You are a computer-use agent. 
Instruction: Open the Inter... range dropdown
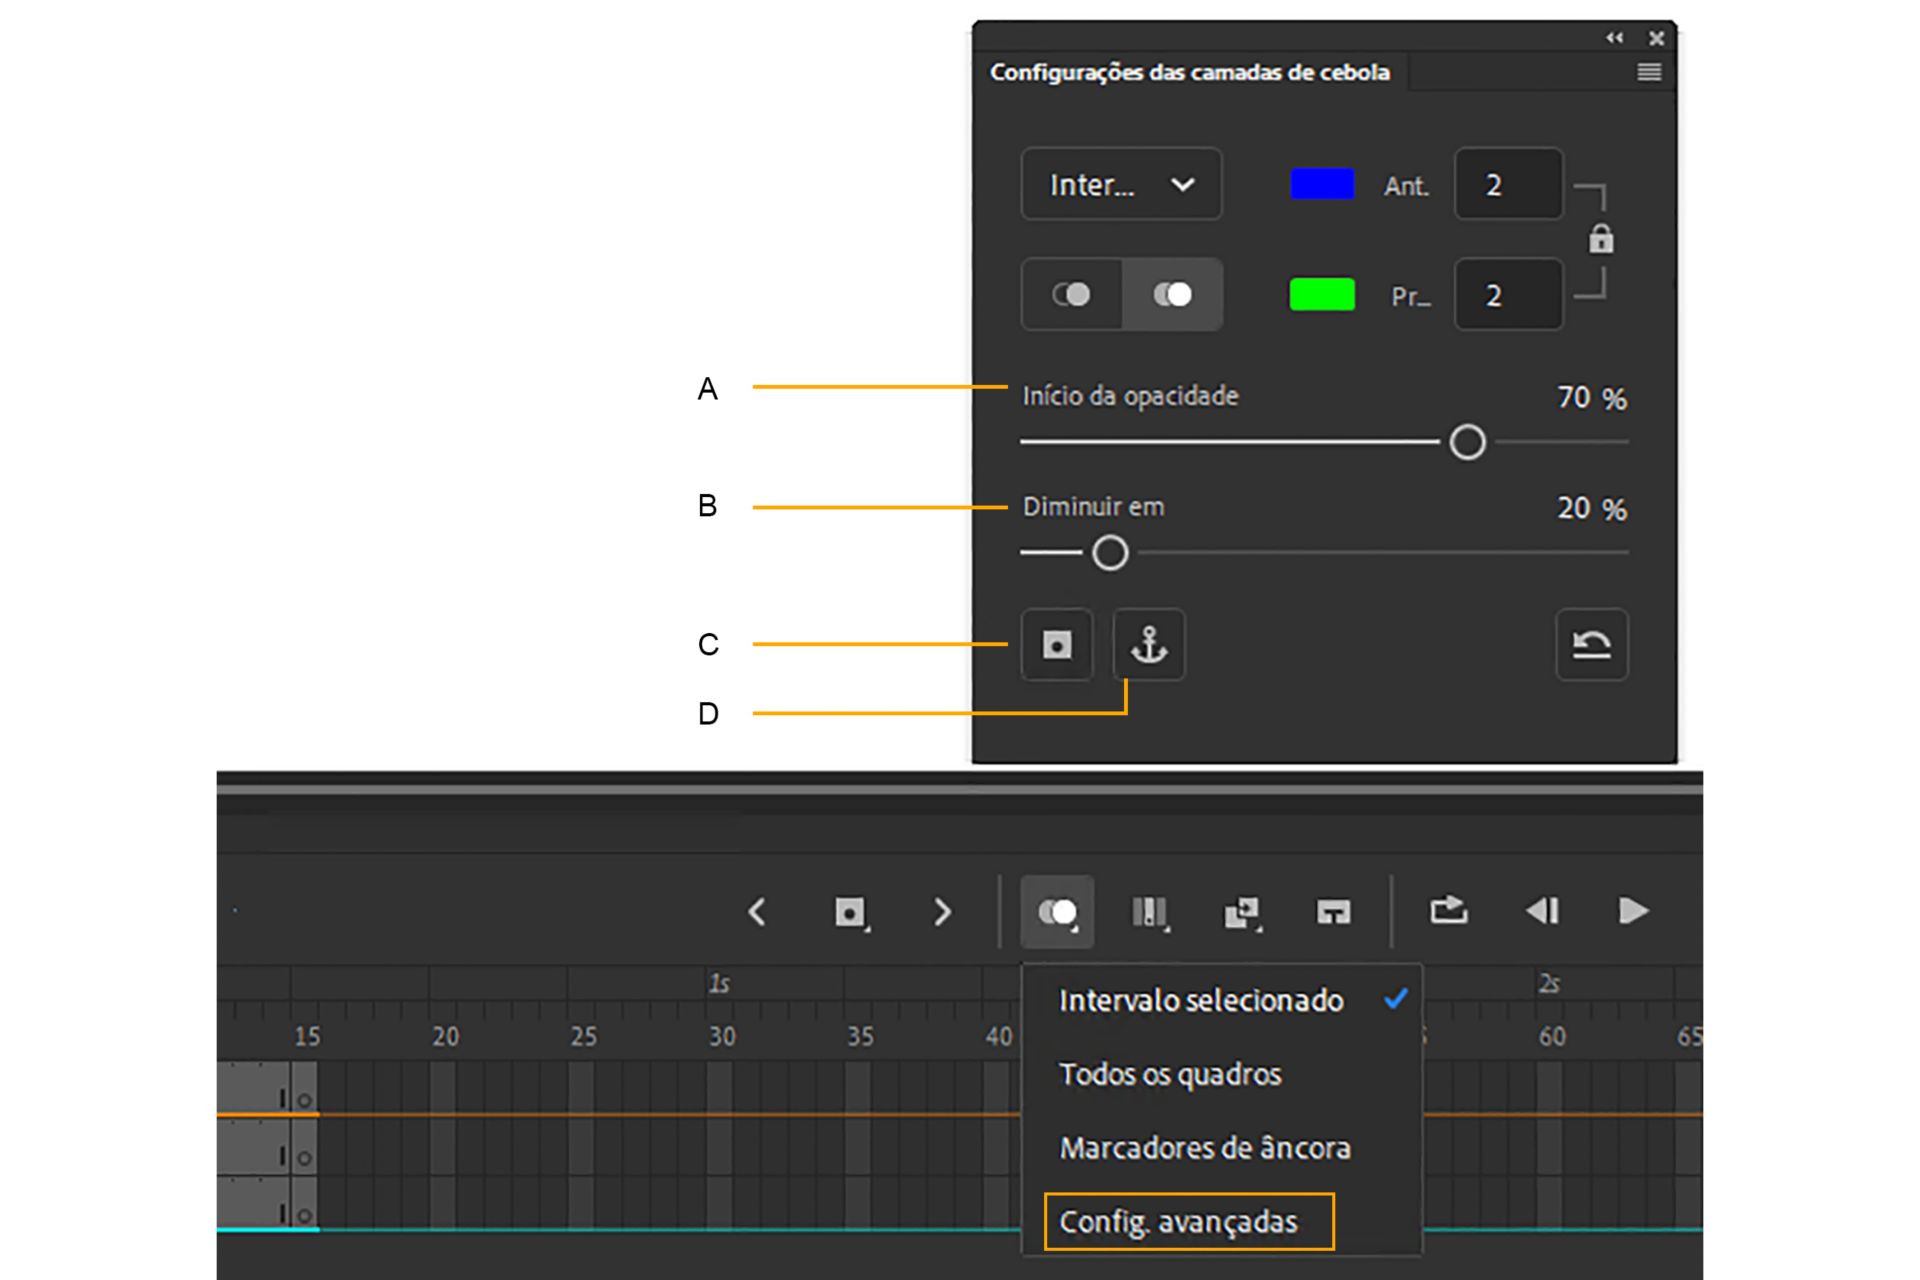coord(1121,184)
